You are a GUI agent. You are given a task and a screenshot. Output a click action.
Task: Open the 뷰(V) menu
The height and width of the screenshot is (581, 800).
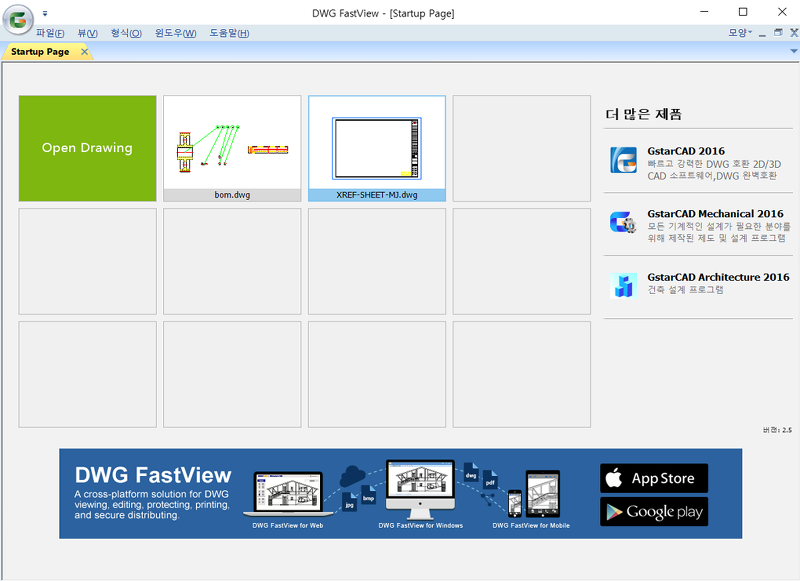click(87, 33)
